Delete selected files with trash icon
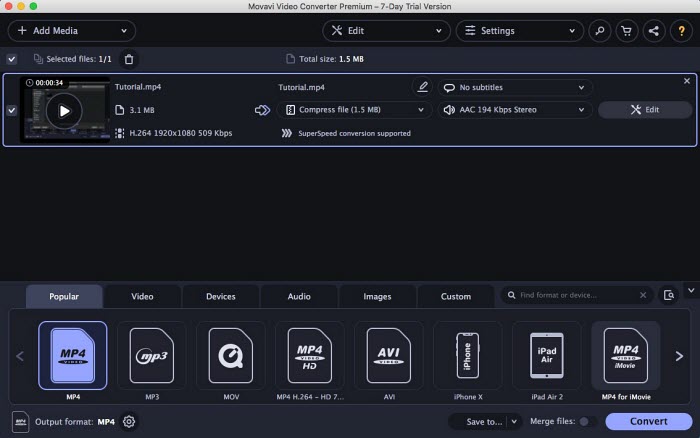 coord(129,59)
